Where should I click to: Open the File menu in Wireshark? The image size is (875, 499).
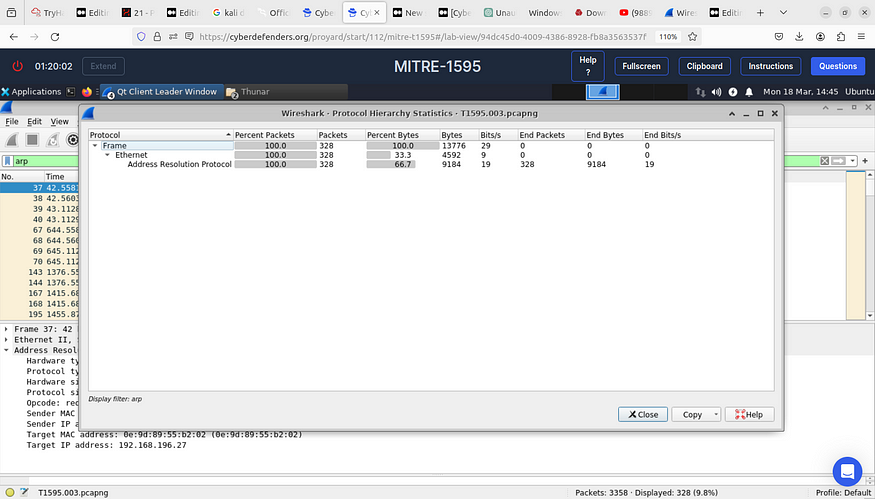(x=12, y=121)
